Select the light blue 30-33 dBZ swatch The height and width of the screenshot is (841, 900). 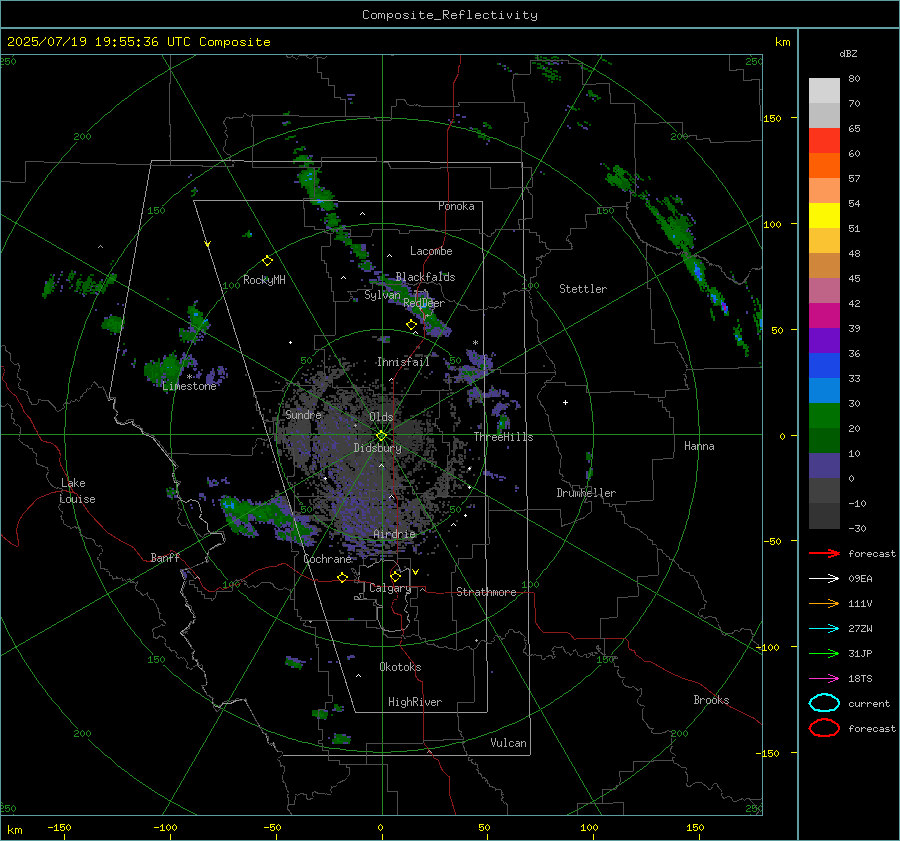(824, 390)
